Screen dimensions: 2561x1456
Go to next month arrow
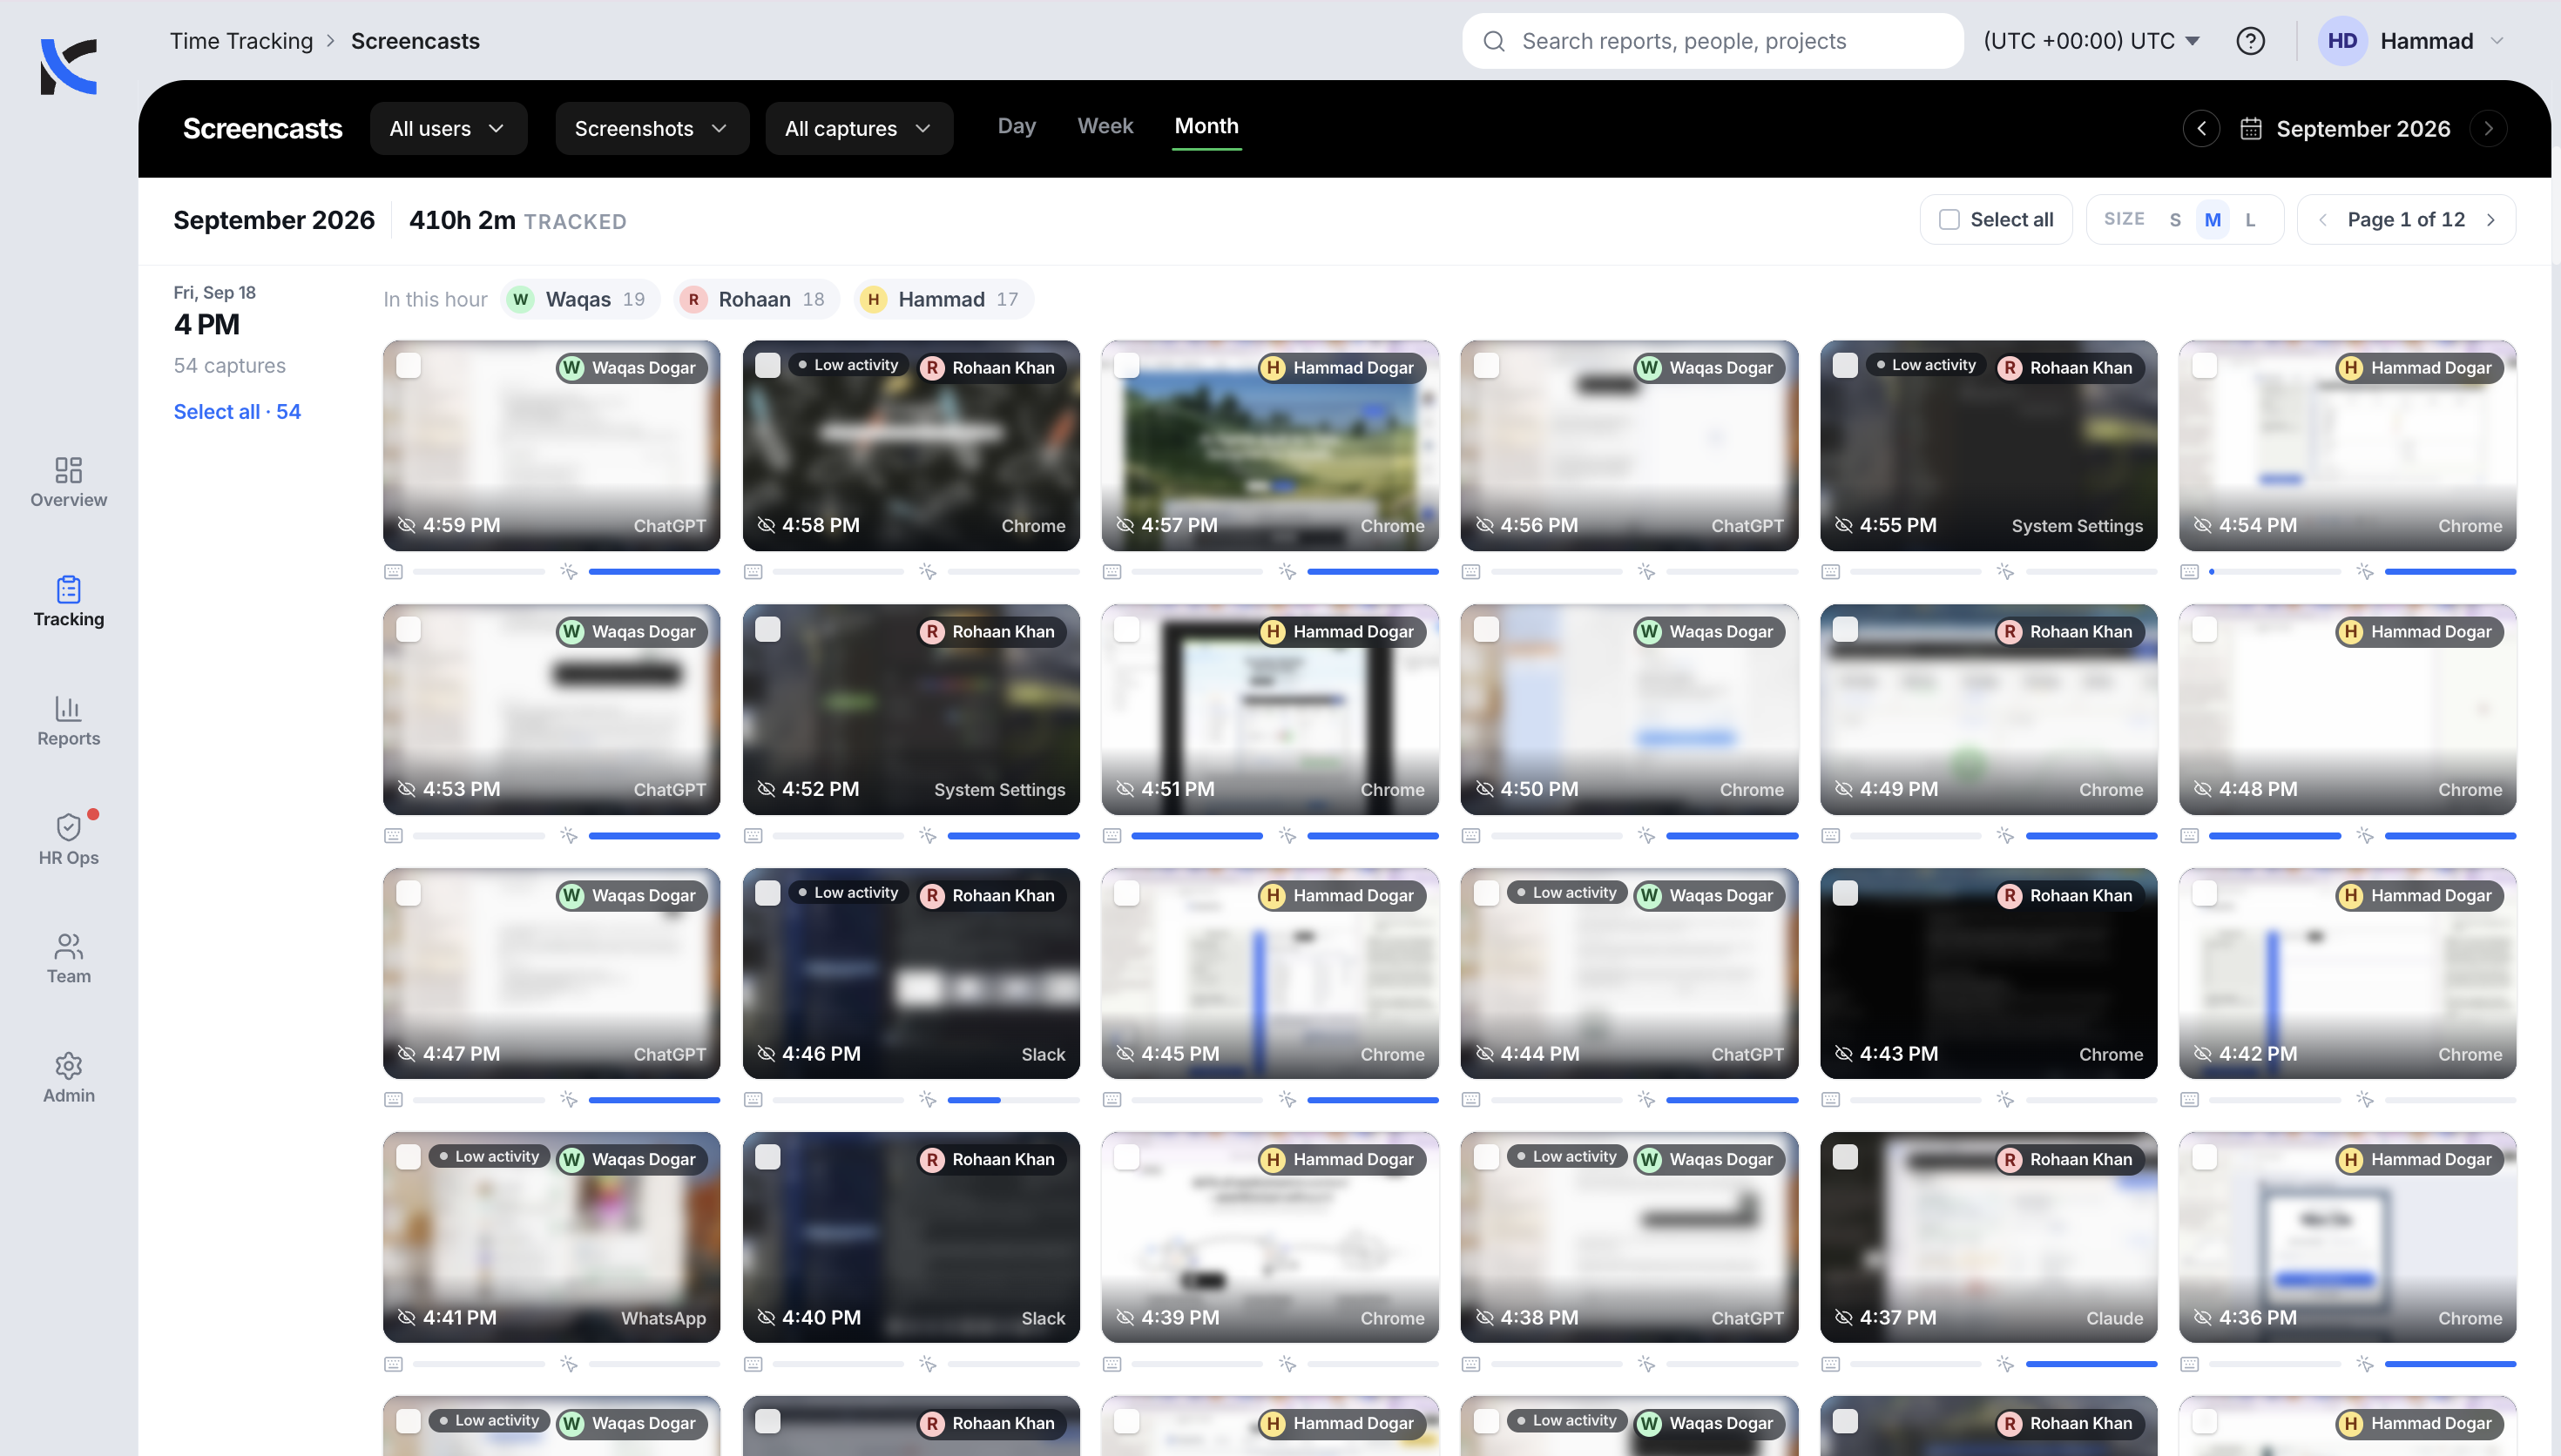pyautogui.click(x=2488, y=129)
